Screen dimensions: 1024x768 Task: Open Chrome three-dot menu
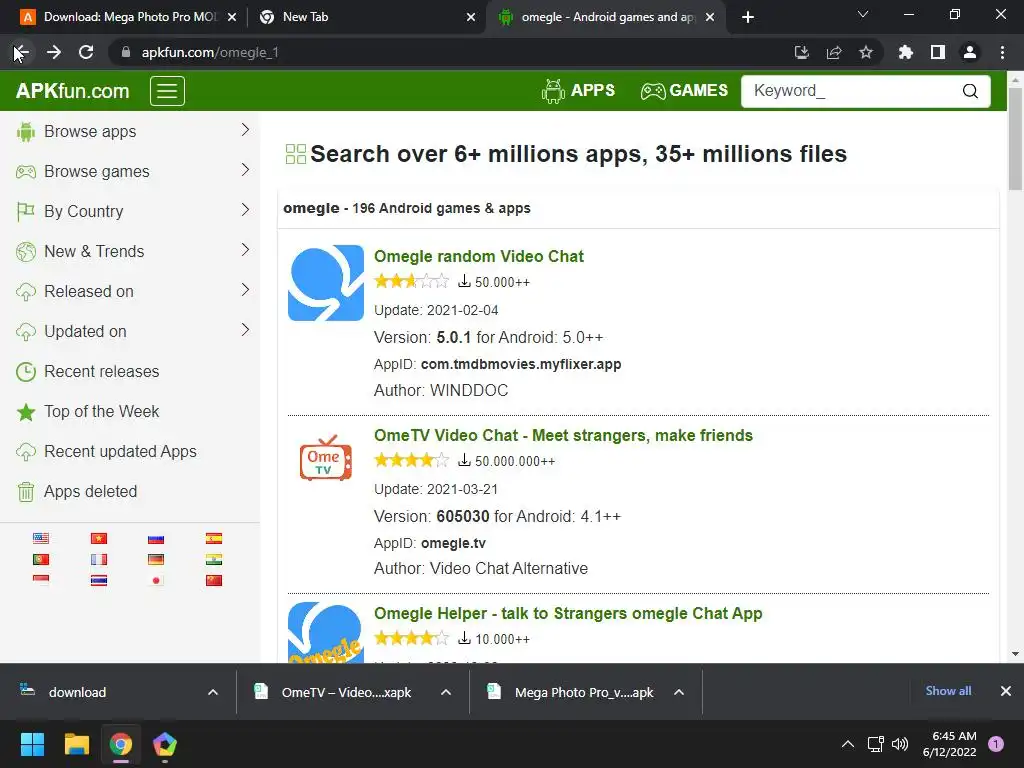1002,52
